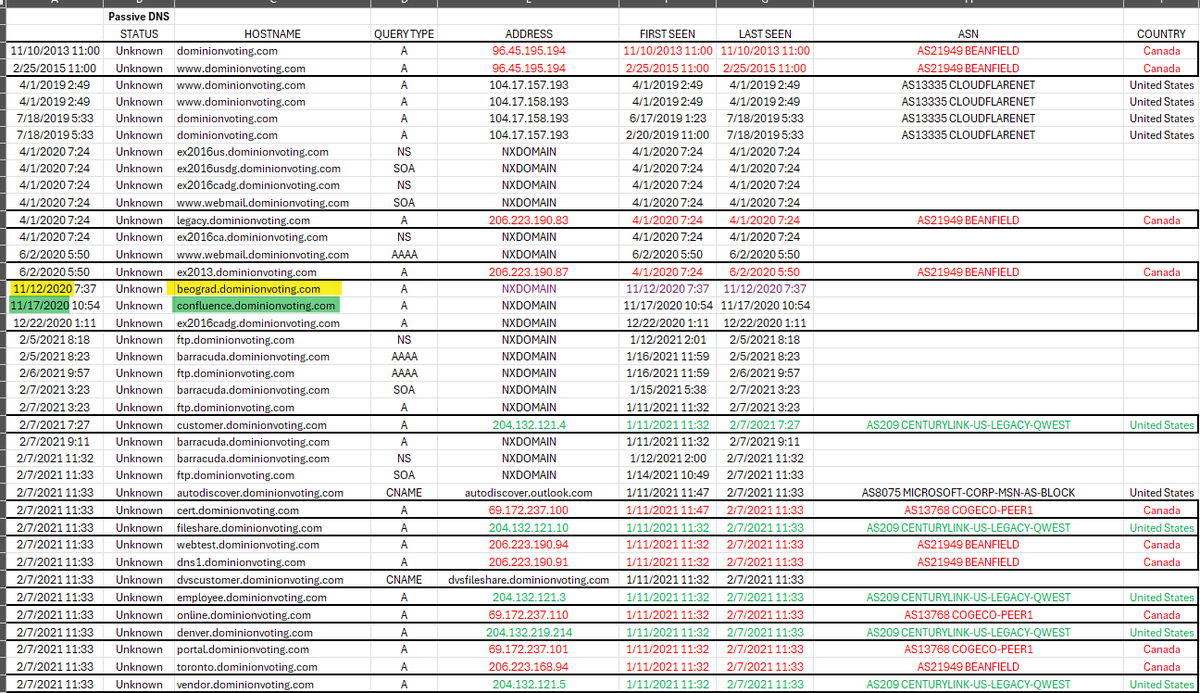Viewport: 1200px width, 693px height.
Task: Select the autodiscover.outlook.com address cell
Action: [529, 493]
